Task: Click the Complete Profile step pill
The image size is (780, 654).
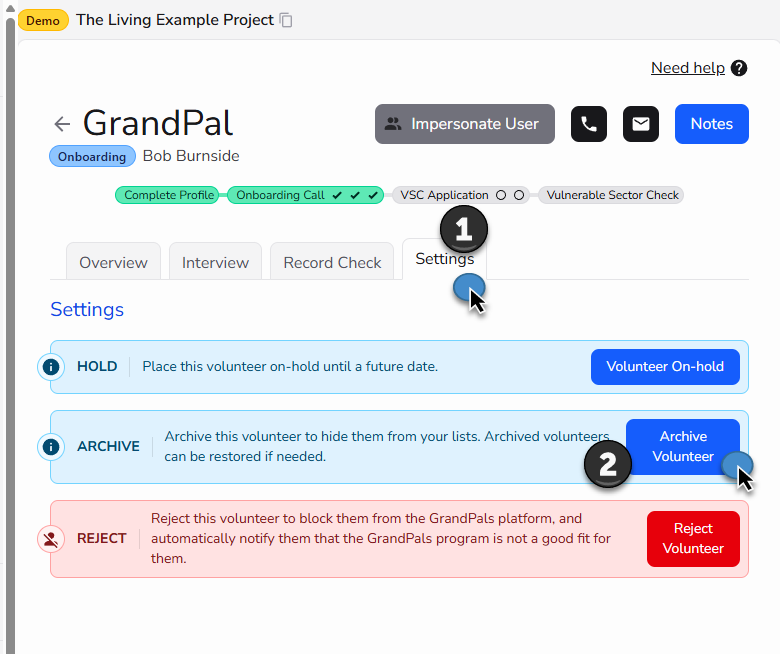Action: 169,195
